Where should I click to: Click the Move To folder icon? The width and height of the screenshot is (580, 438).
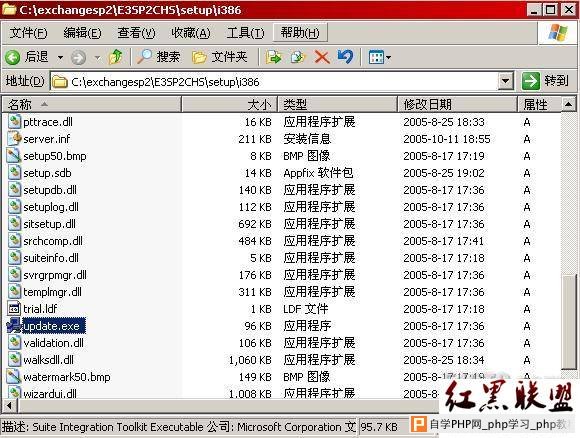pyautogui.click(x=273, y=57)
